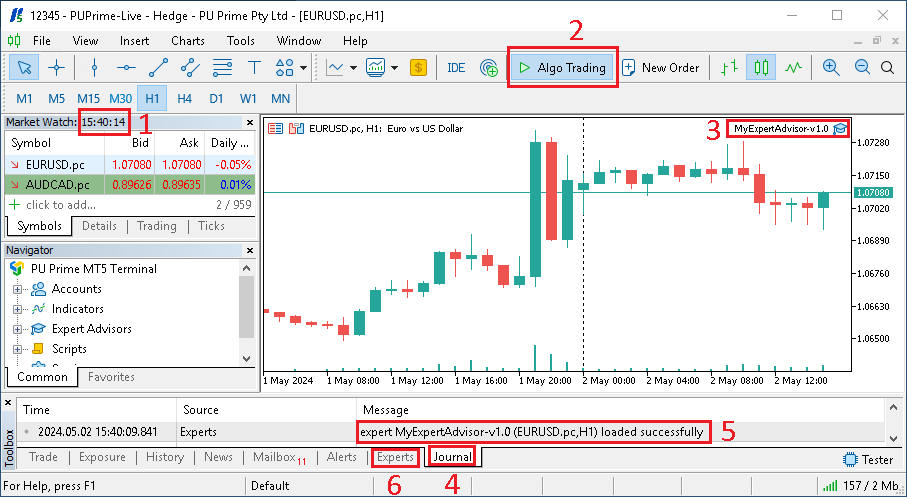The width and height of the screenshot is (907, 497).
Task: Open chart one-click trading panel icon
Action: click(275, 128)
